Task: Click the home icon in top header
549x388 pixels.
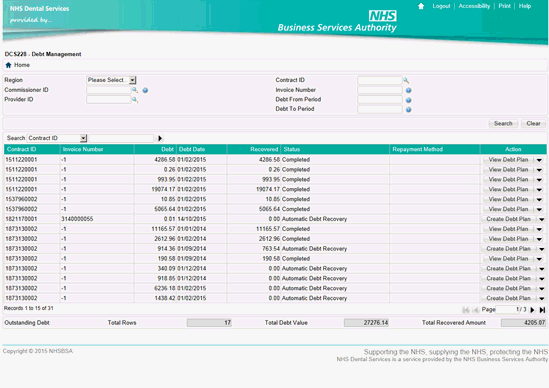Action: (421, 6)
